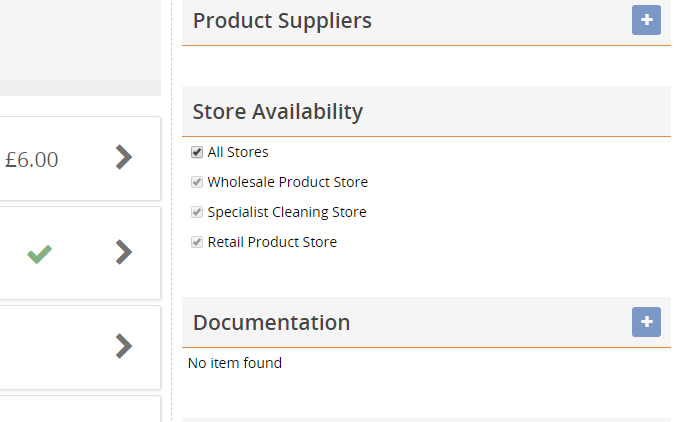Viewport: 678px width, 422px height.
Task: Add a new documentation item
Action: (646, 322)
